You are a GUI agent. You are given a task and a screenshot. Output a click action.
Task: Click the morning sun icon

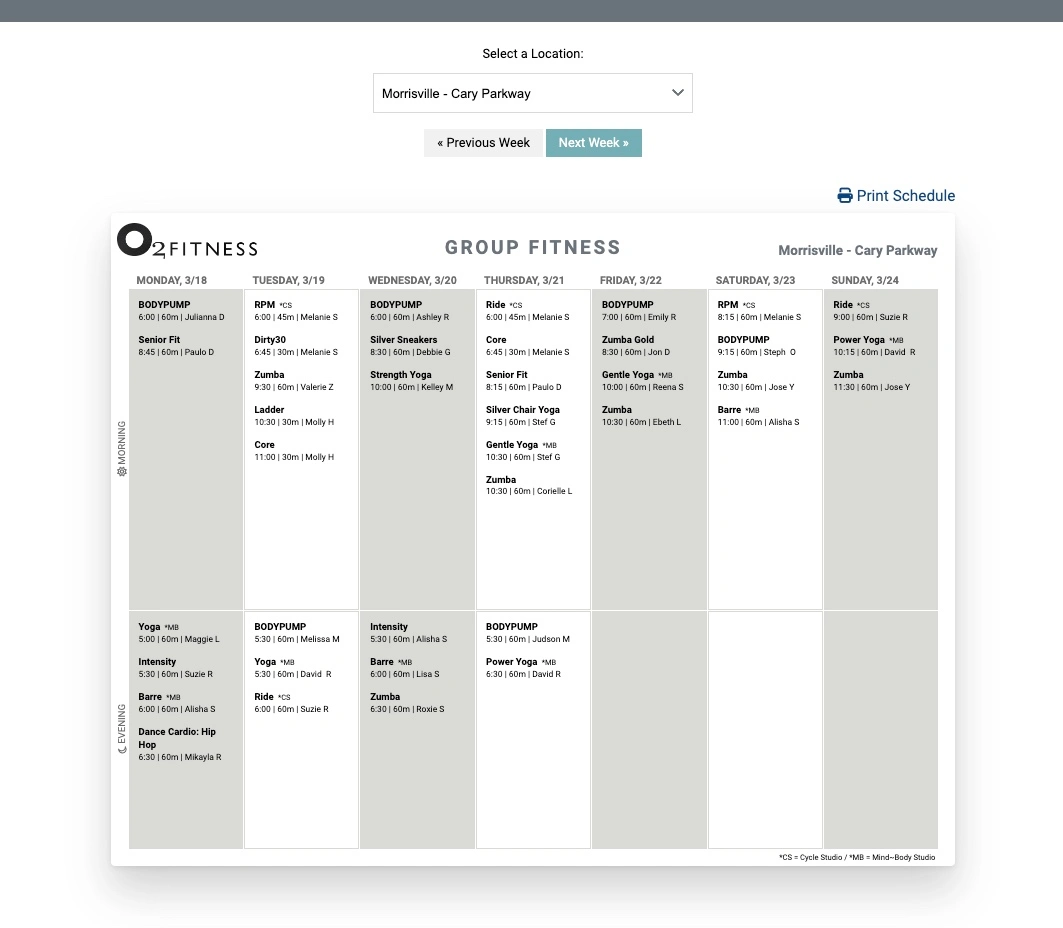click(122, 472)
